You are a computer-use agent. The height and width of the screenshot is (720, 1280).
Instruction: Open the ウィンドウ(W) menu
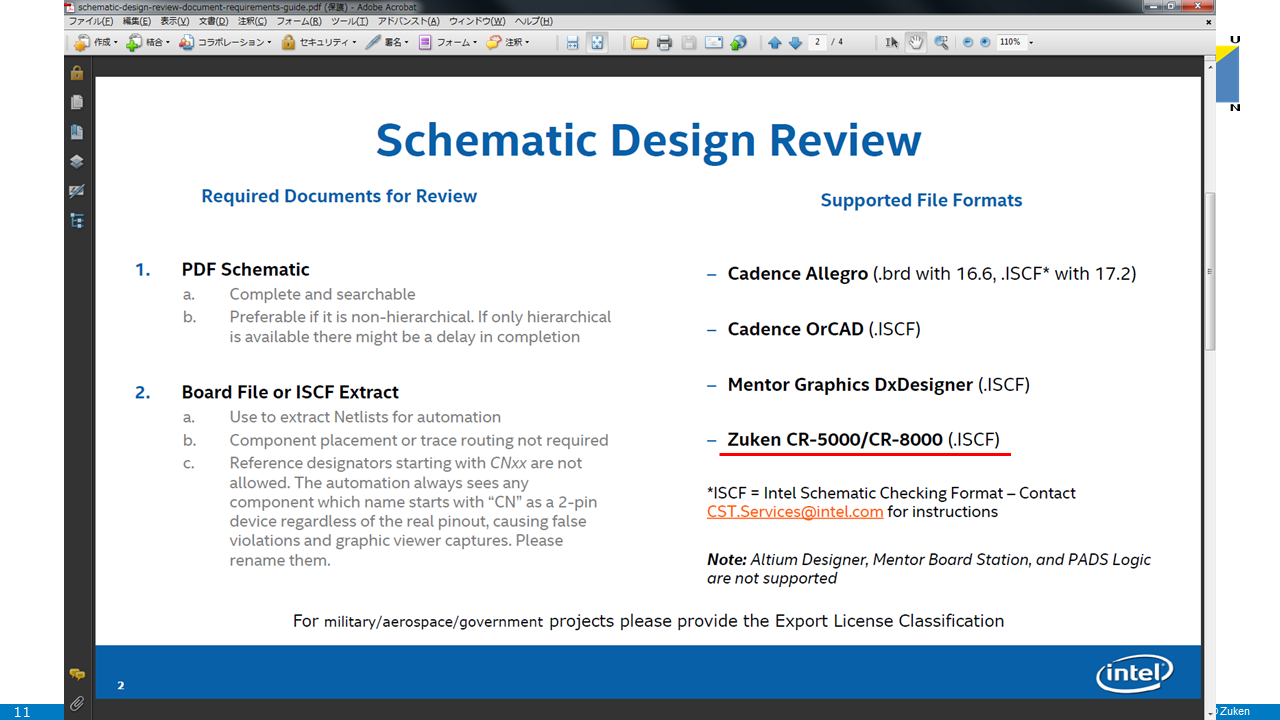[x=477, y=21]
